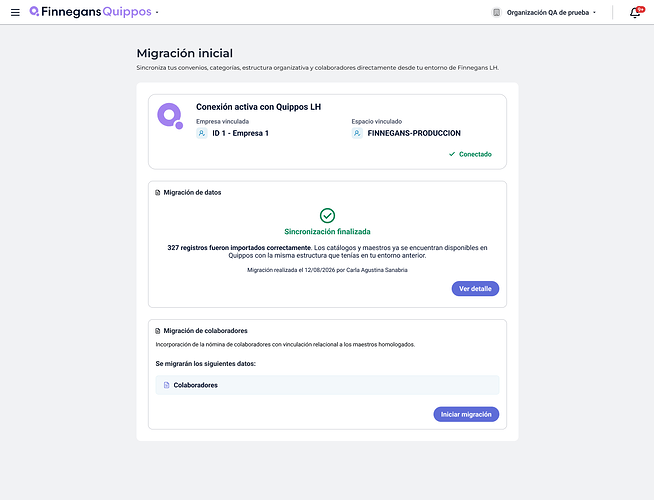Click the Conectado checkmark icon

coord(452,154)
